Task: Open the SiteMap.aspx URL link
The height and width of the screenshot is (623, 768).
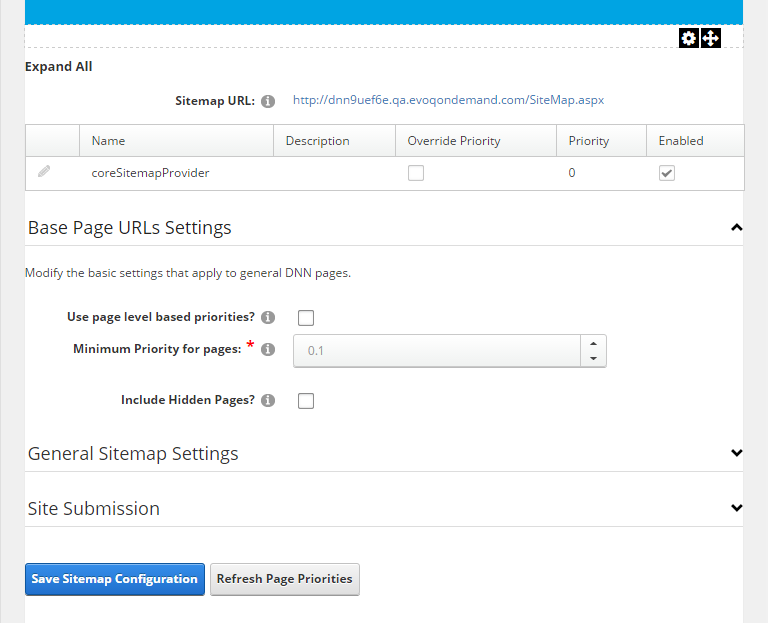Action: (448, 100)
